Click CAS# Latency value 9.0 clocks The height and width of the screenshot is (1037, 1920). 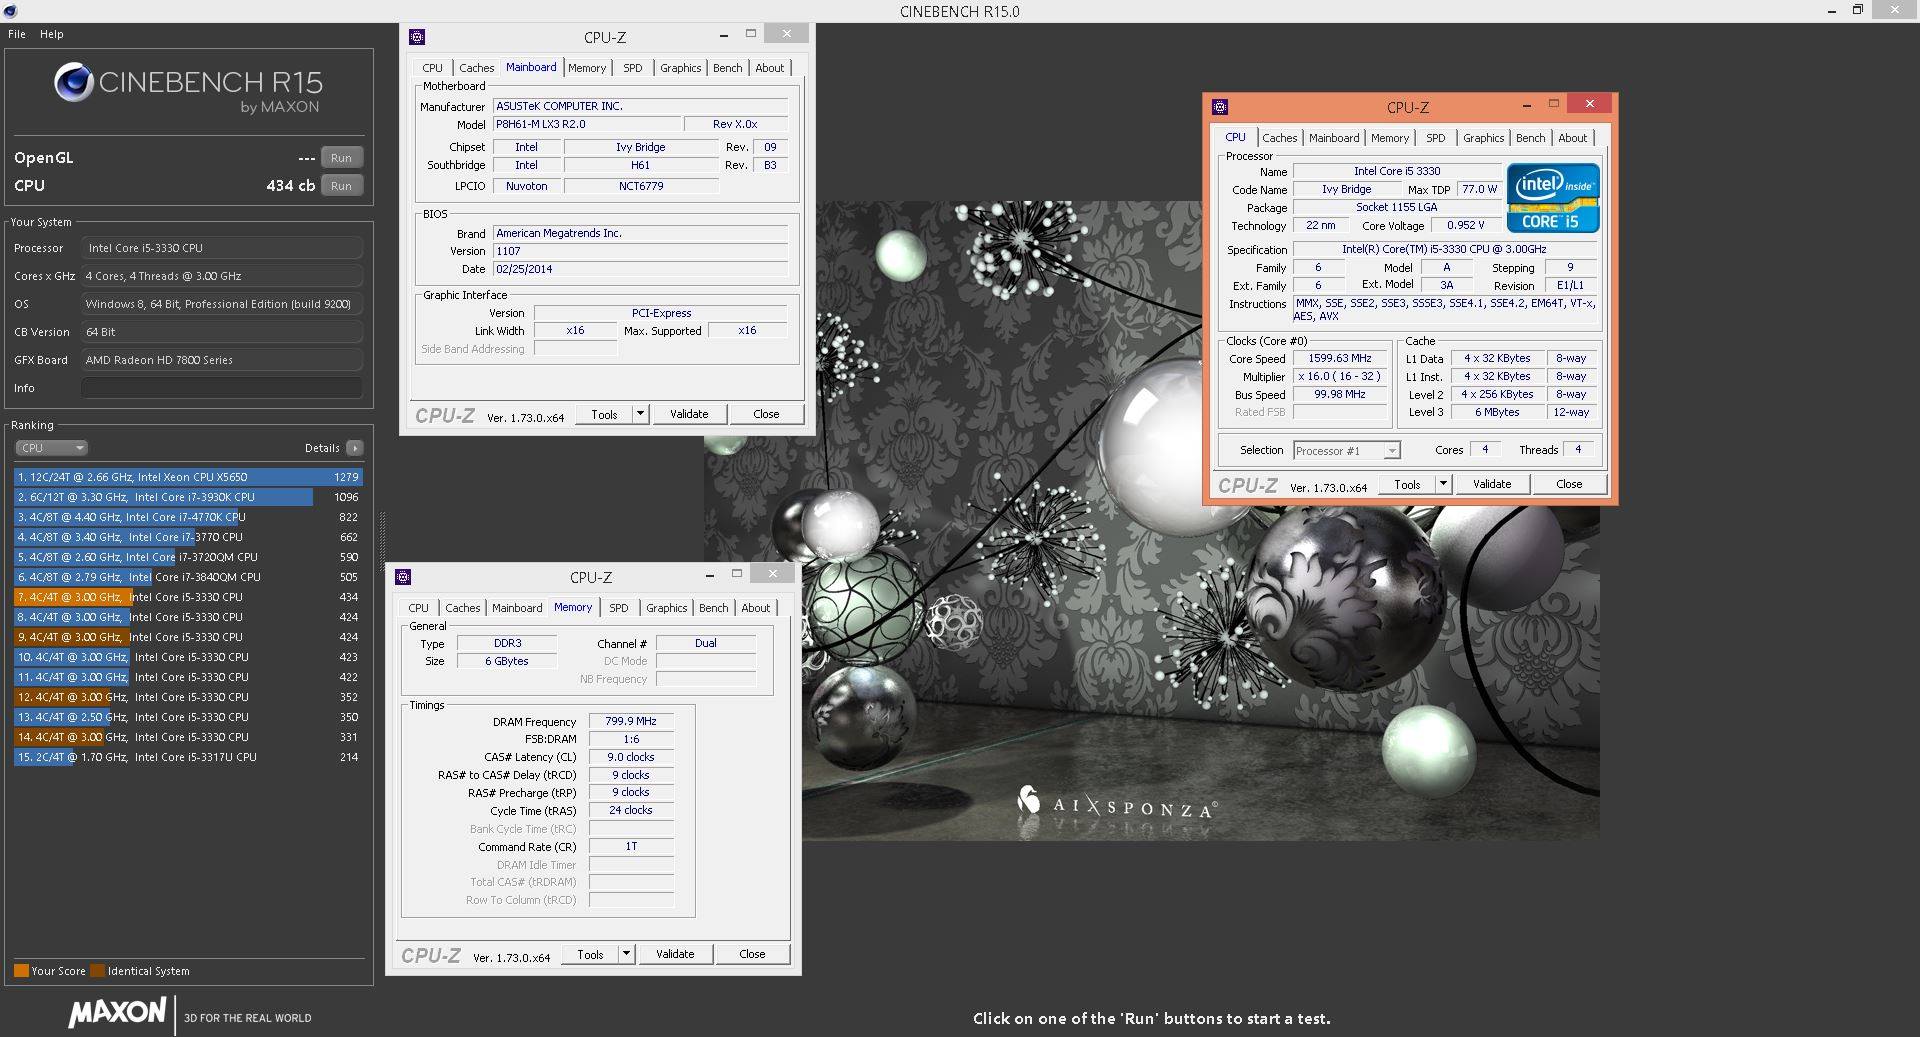[x=631, y=757]
